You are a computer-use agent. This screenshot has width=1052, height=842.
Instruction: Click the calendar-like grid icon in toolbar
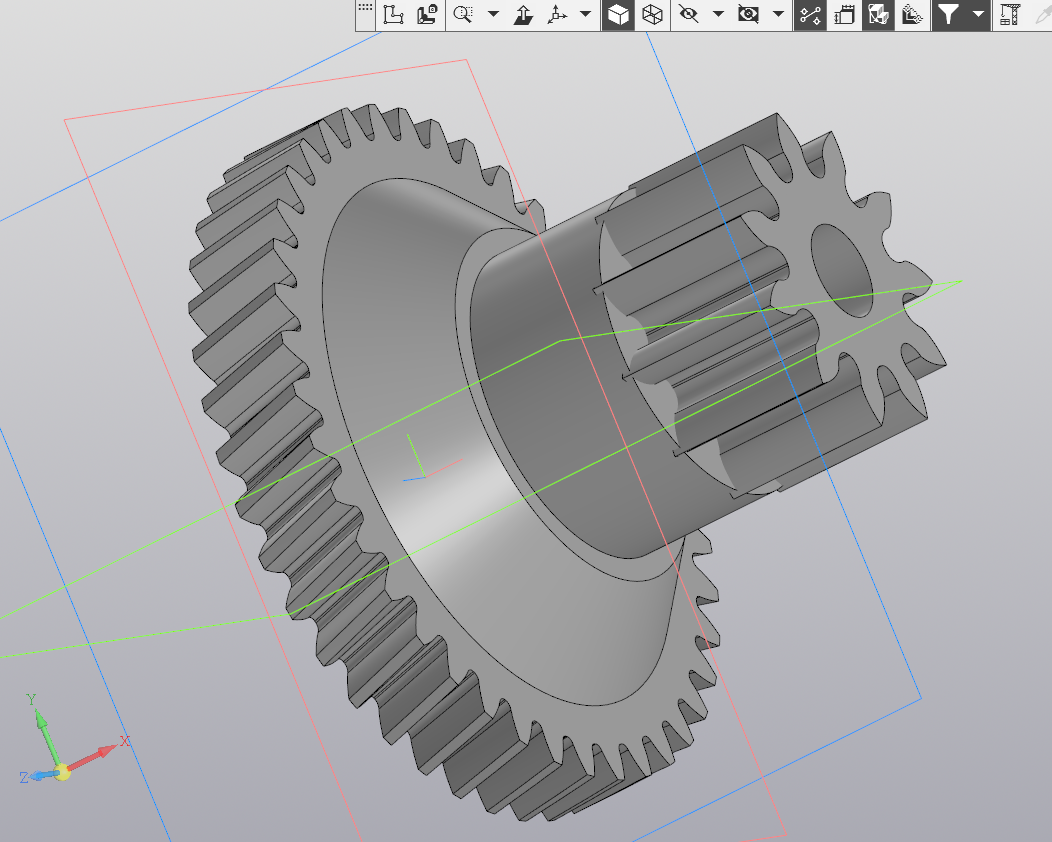844,14
